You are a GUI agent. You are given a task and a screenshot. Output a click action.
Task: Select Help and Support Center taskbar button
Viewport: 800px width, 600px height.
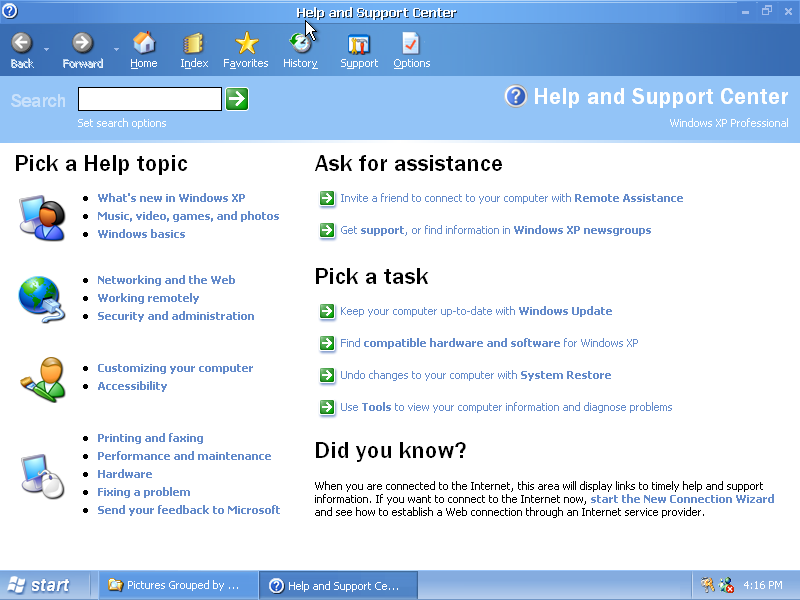[339, 585]
